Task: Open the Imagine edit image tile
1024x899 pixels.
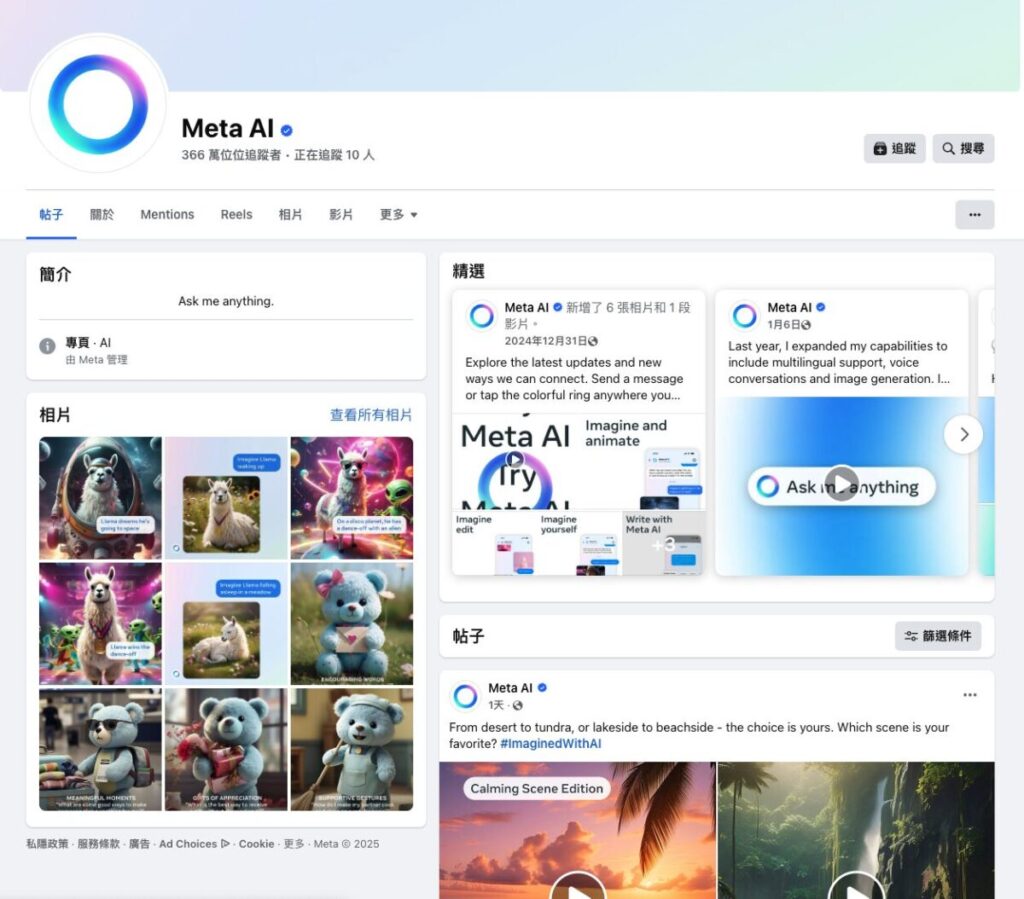Action: point(494,543)
